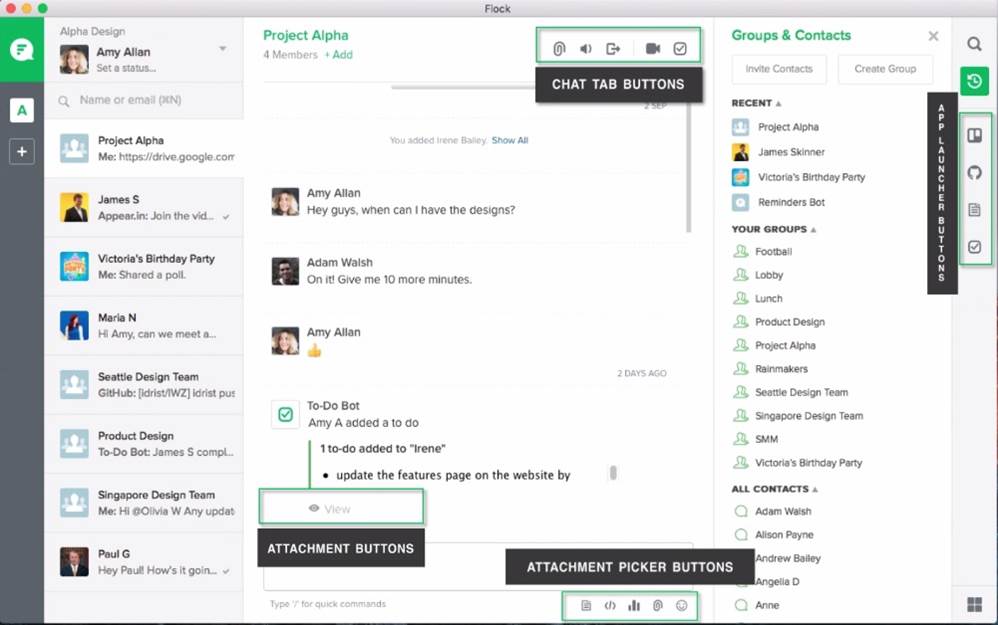Collapse the RECENT section

click(x=779, y=103)
